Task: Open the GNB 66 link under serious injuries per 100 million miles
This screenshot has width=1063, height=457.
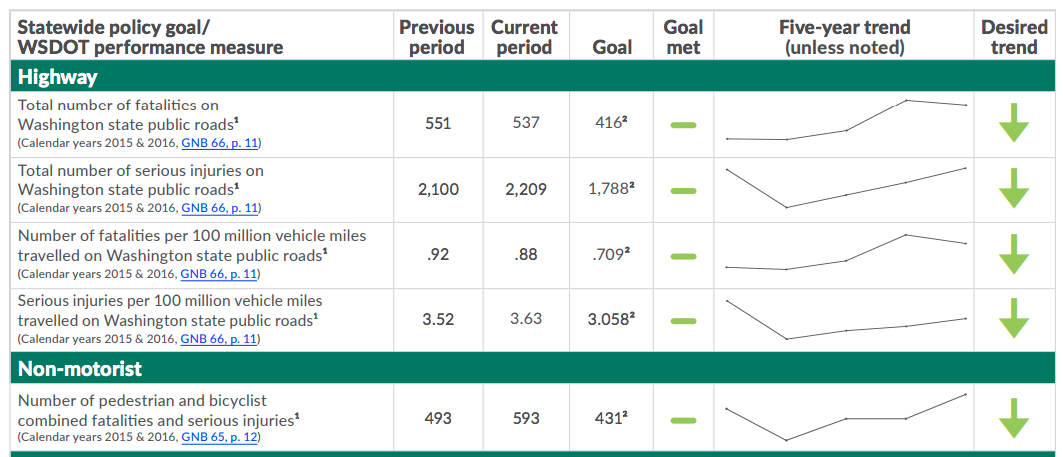Action: tap(219, 339)
